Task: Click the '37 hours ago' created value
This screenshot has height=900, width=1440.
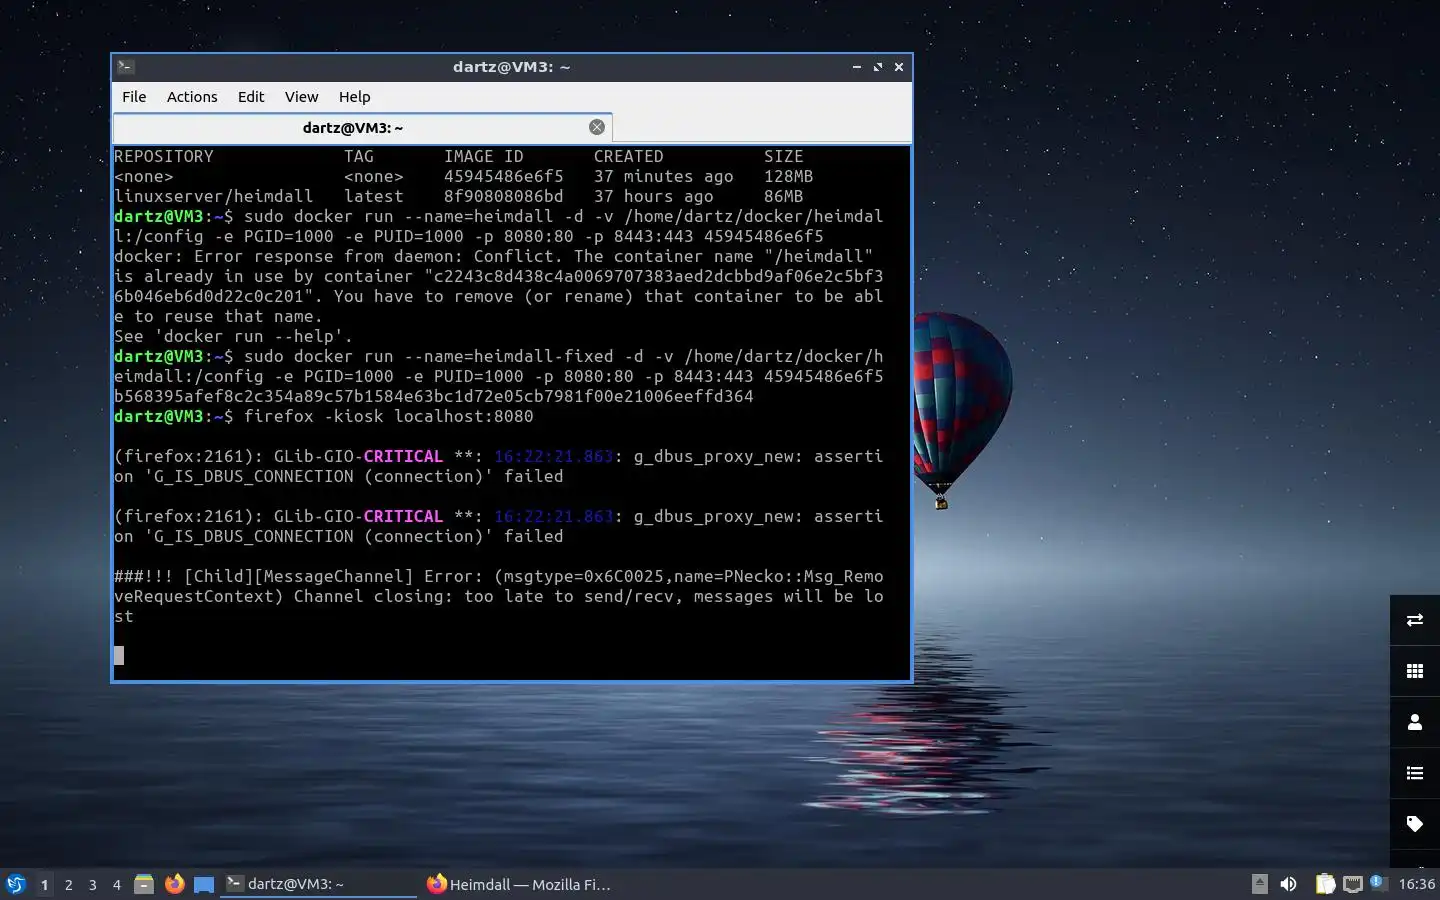Action: (x=654, y=196)
